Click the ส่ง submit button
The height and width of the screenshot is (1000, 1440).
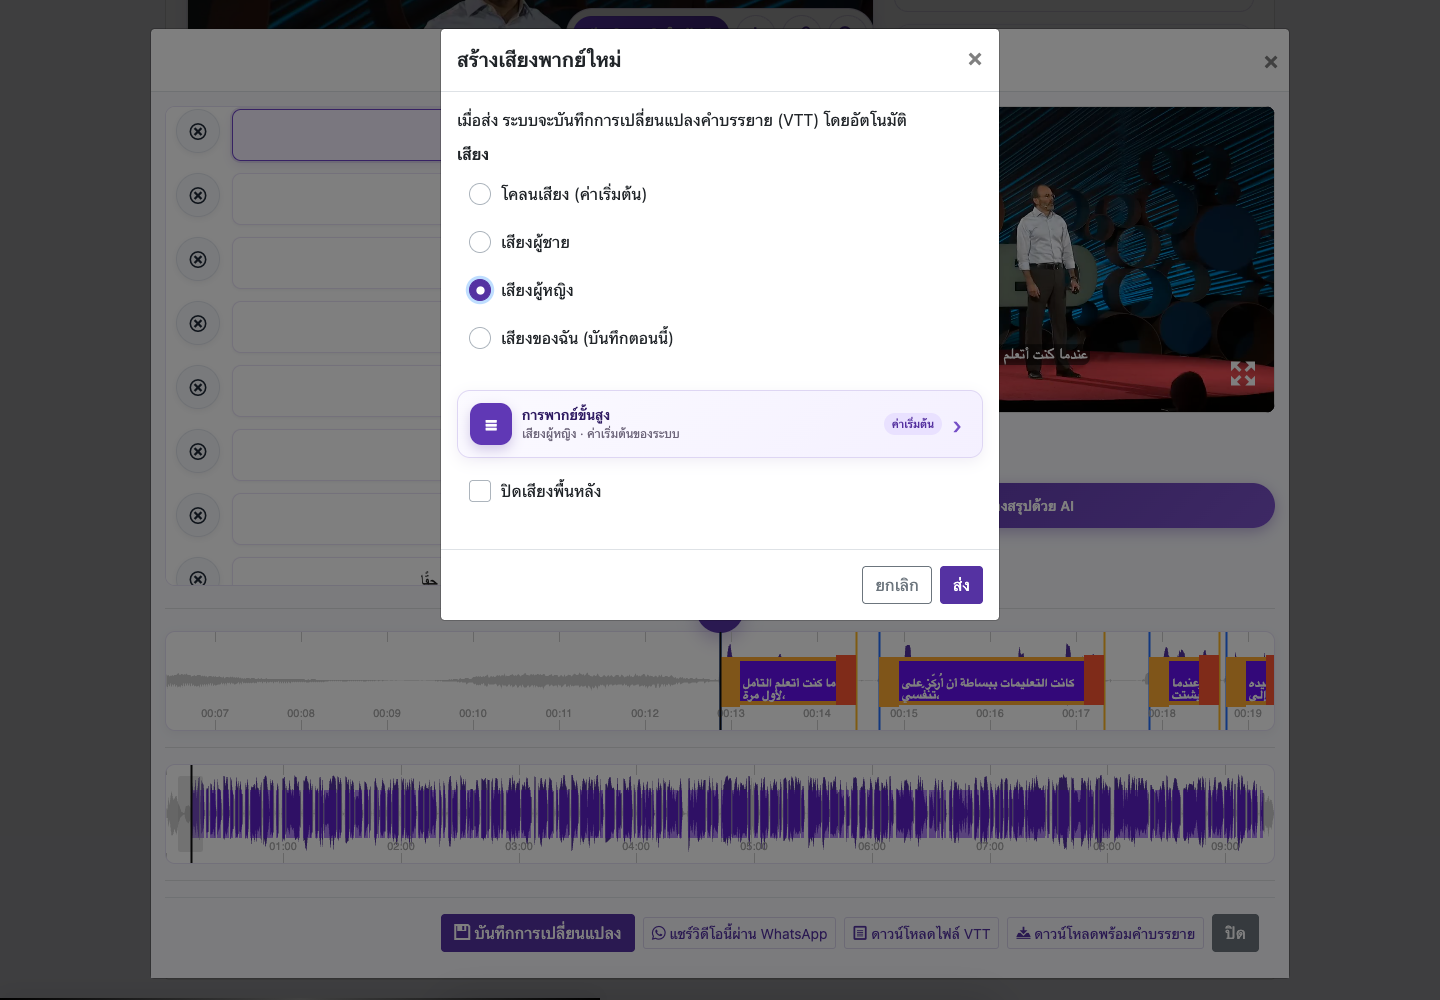961,585
